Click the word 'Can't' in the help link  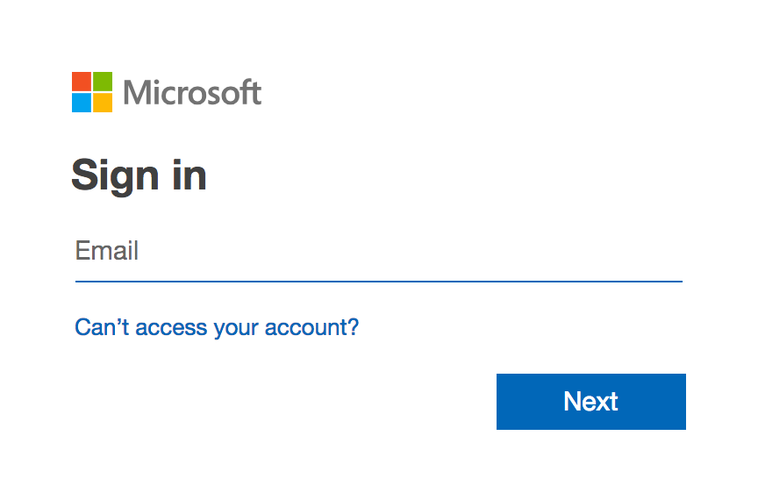[99, 327]
